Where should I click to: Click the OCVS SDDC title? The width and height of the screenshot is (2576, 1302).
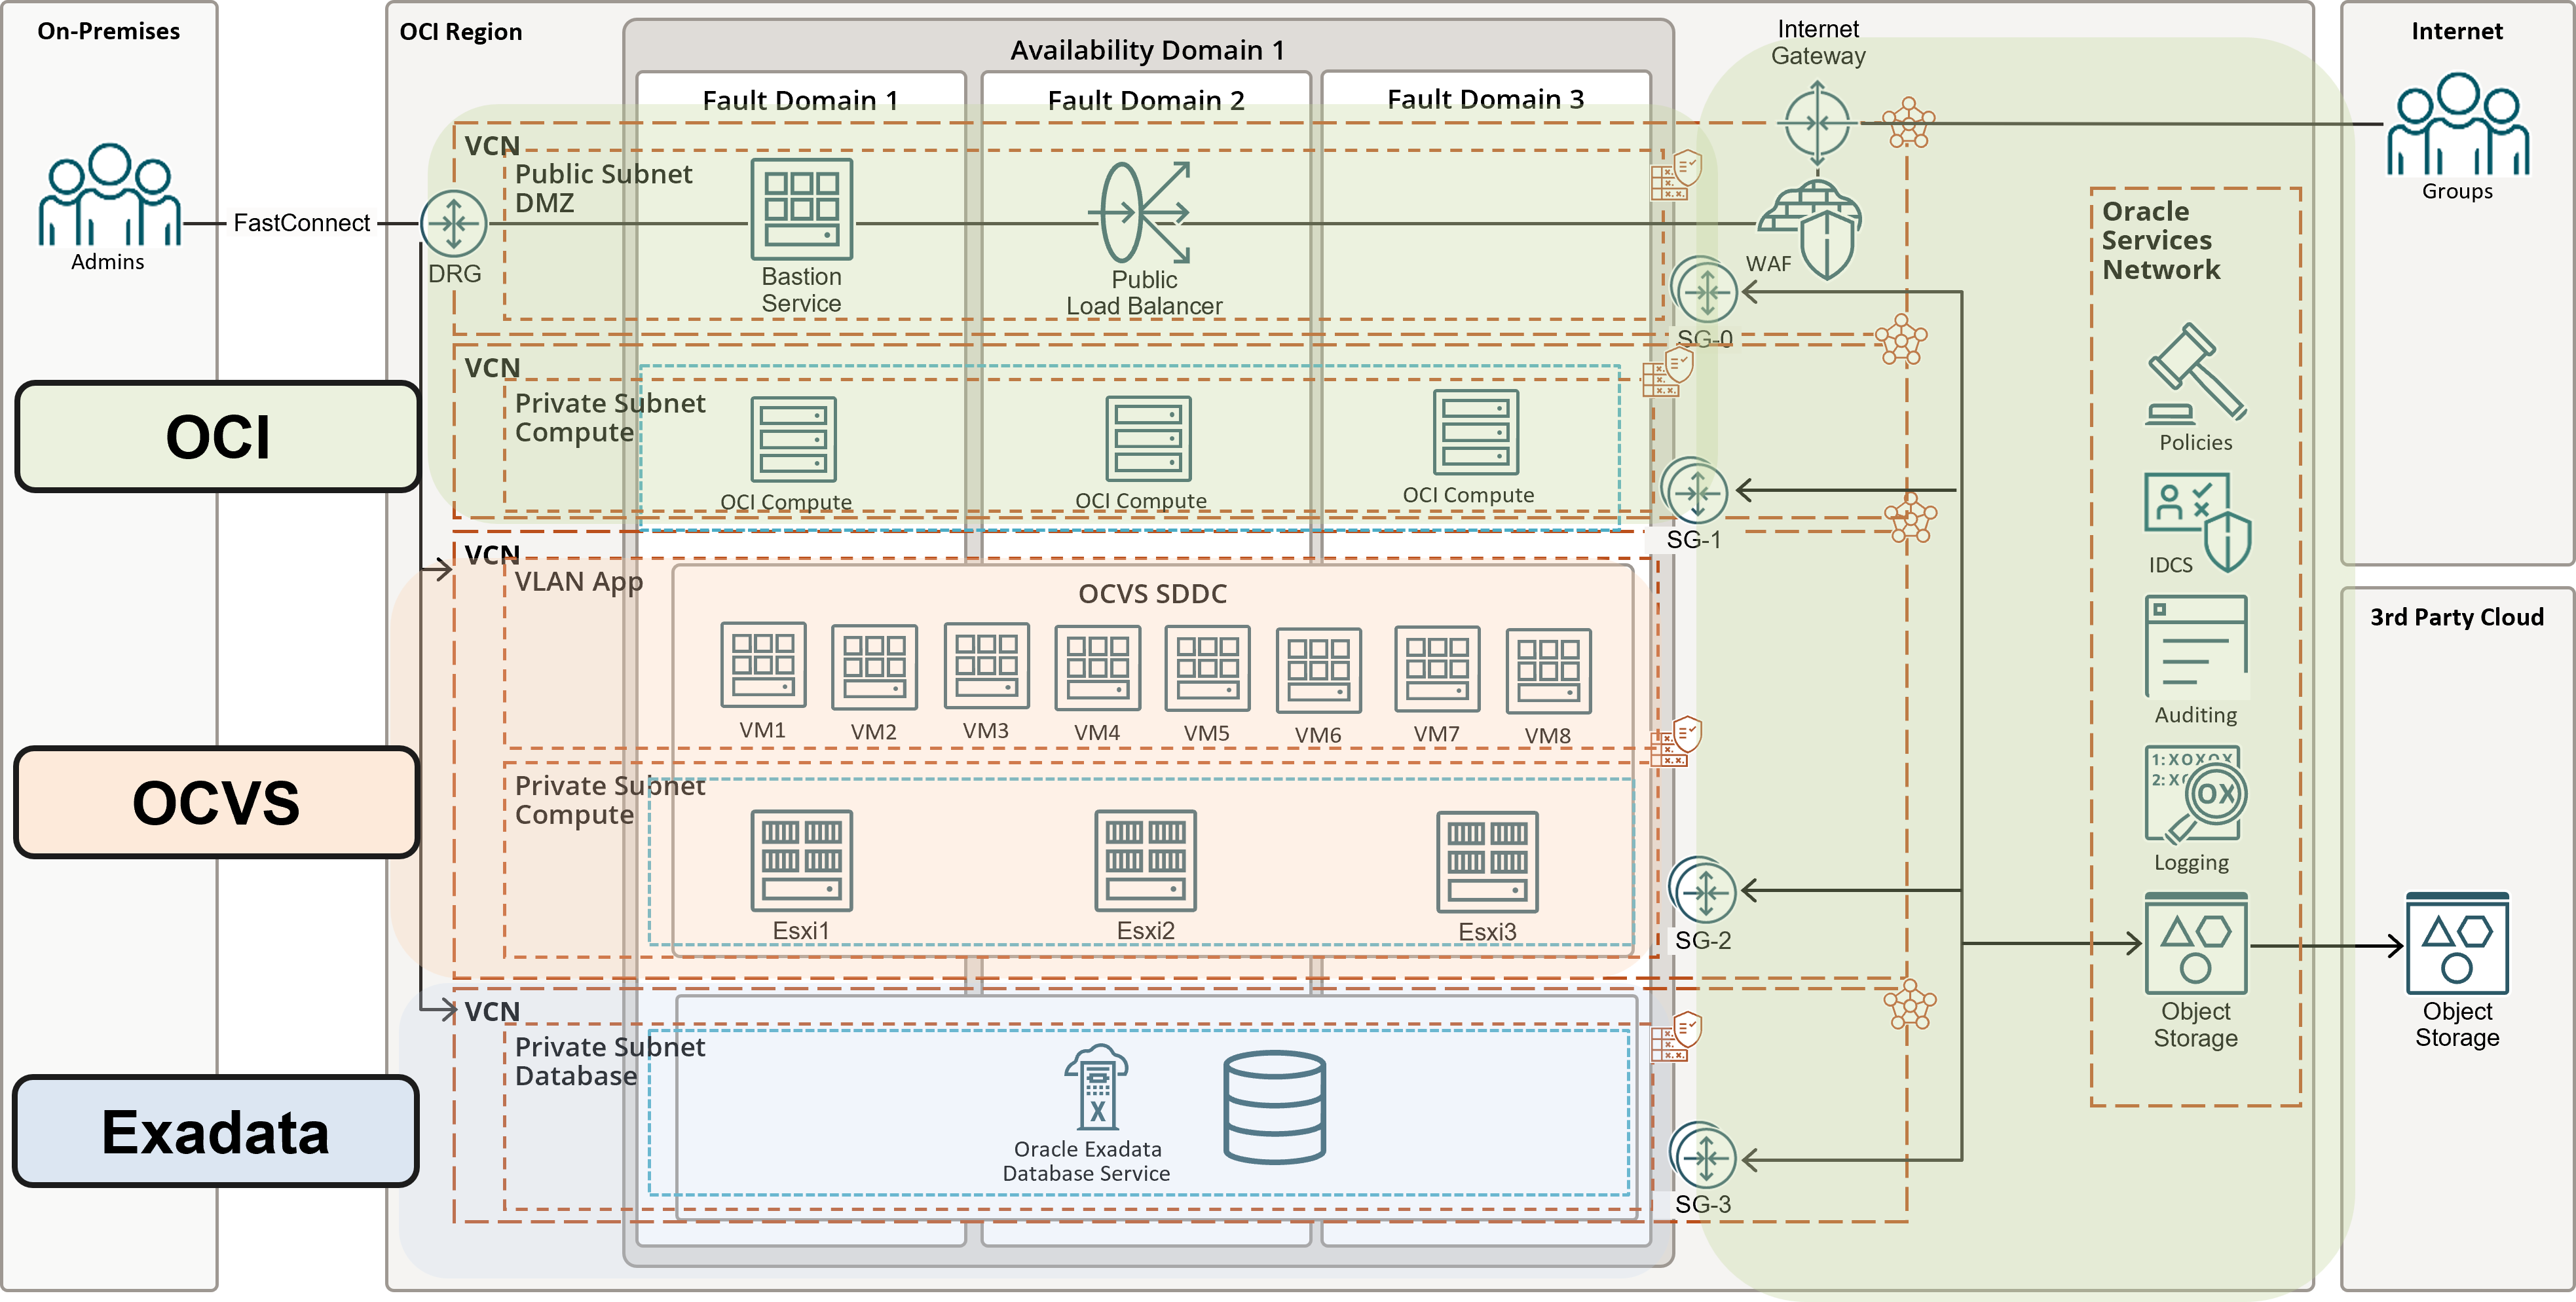[x=1153, y=594]
